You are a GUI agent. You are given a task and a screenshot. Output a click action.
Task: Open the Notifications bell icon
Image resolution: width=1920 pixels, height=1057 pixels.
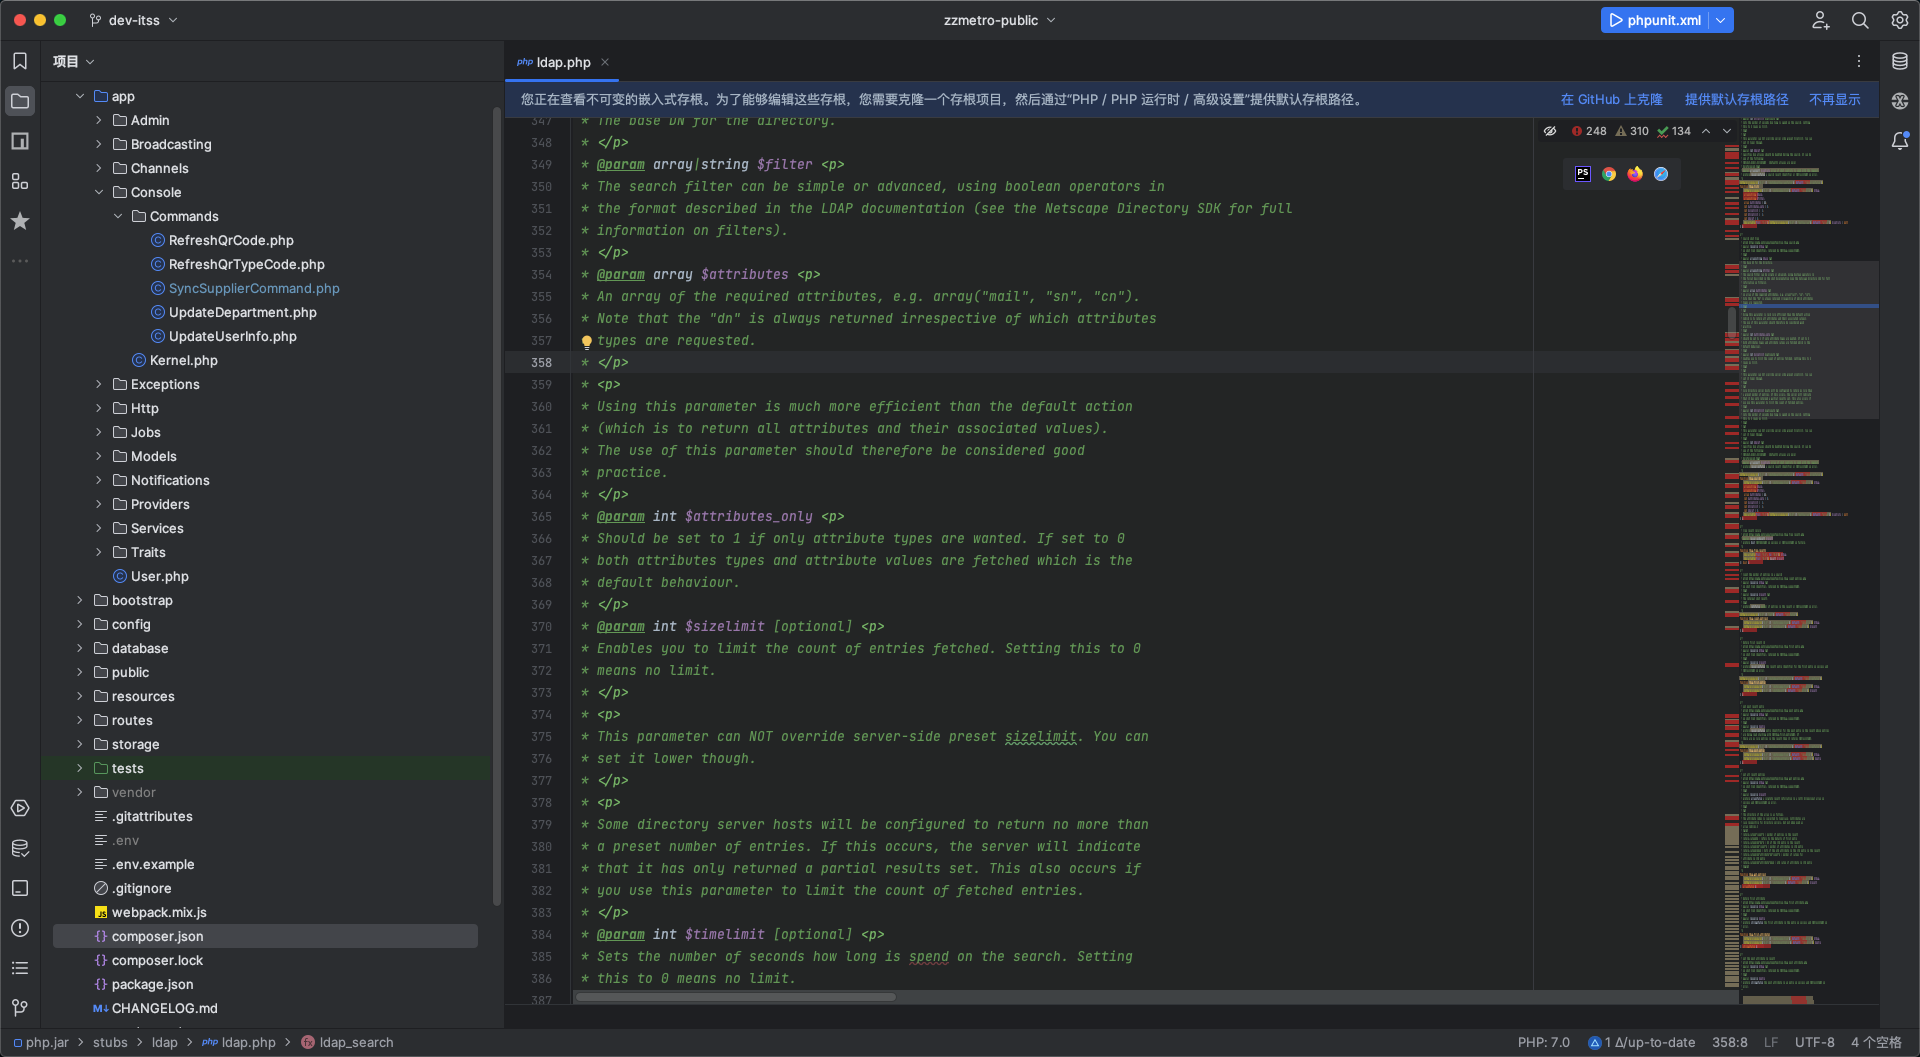click(1900, 141)
